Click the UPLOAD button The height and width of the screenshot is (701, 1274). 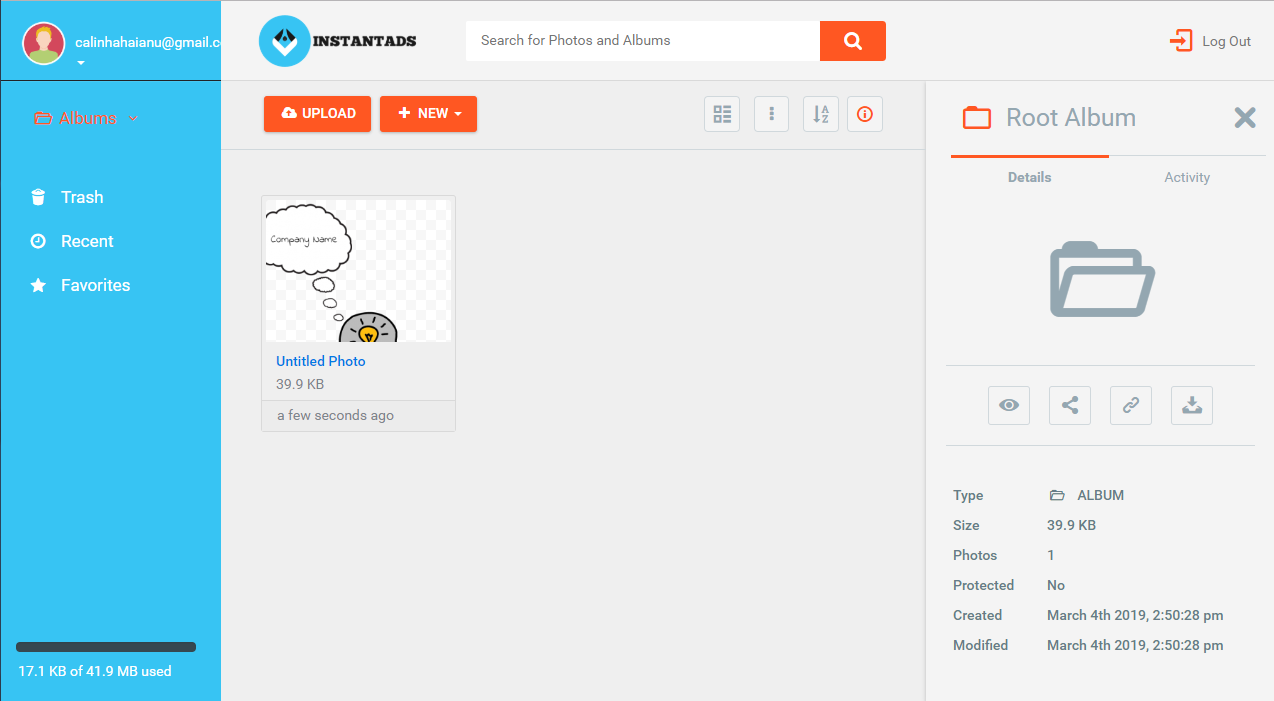317,114
